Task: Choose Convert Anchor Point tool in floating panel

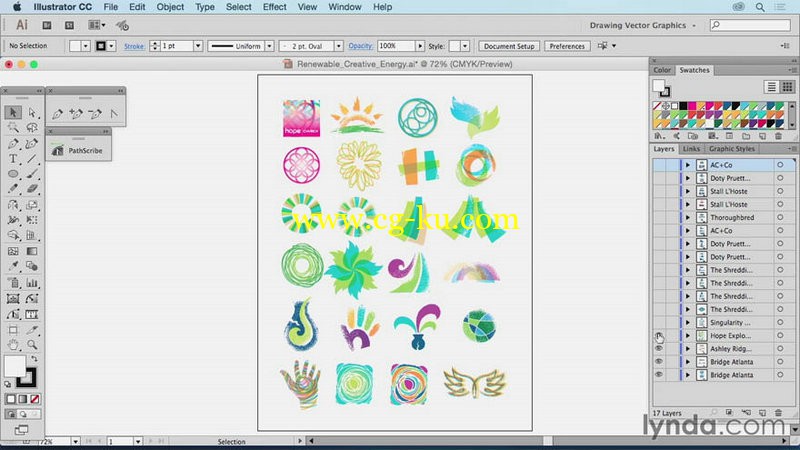Action: 114,114
